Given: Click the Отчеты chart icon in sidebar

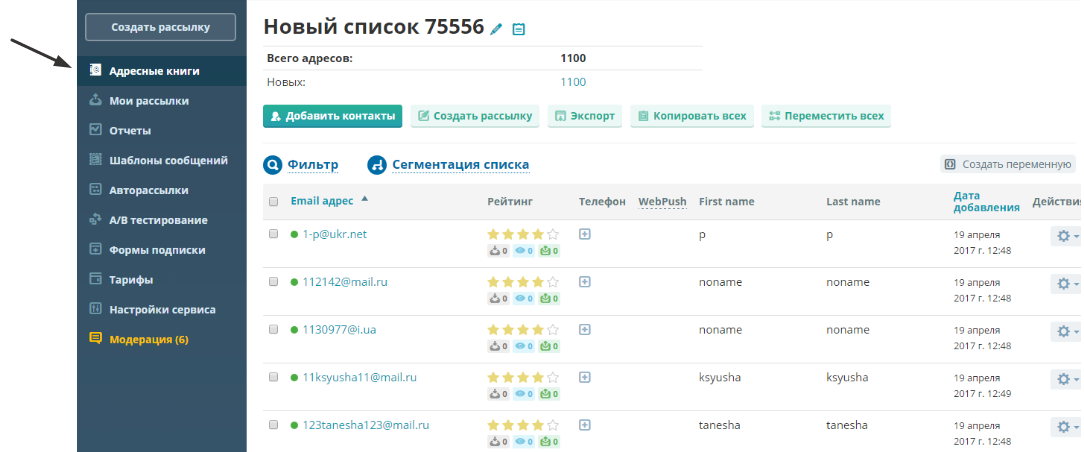Looking at the screenshot, I should tap(95, 130).
